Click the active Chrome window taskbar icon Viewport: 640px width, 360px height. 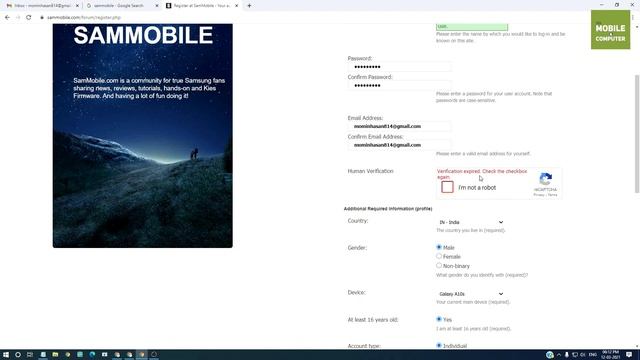pos(142,355)
